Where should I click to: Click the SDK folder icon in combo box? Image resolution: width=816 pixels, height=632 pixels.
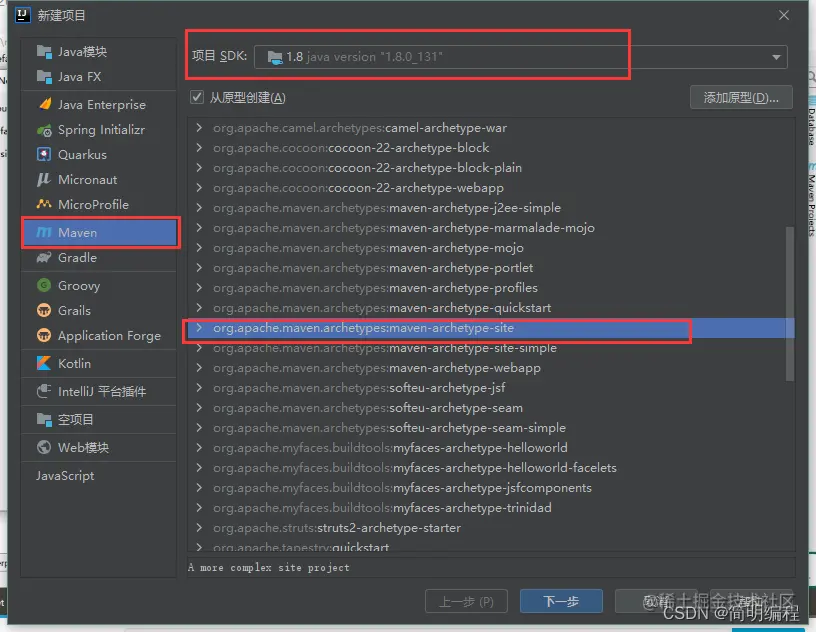(274, 57)
